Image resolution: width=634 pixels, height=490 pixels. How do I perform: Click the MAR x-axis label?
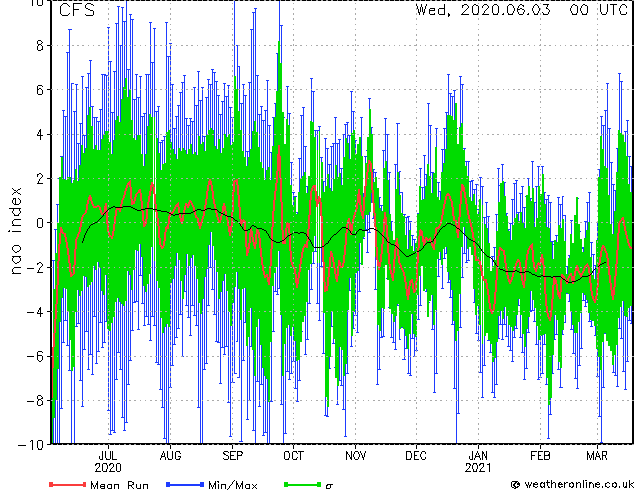597,456
